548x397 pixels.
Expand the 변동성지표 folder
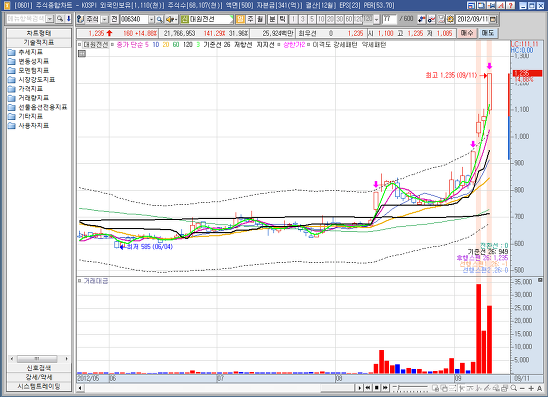29,61
